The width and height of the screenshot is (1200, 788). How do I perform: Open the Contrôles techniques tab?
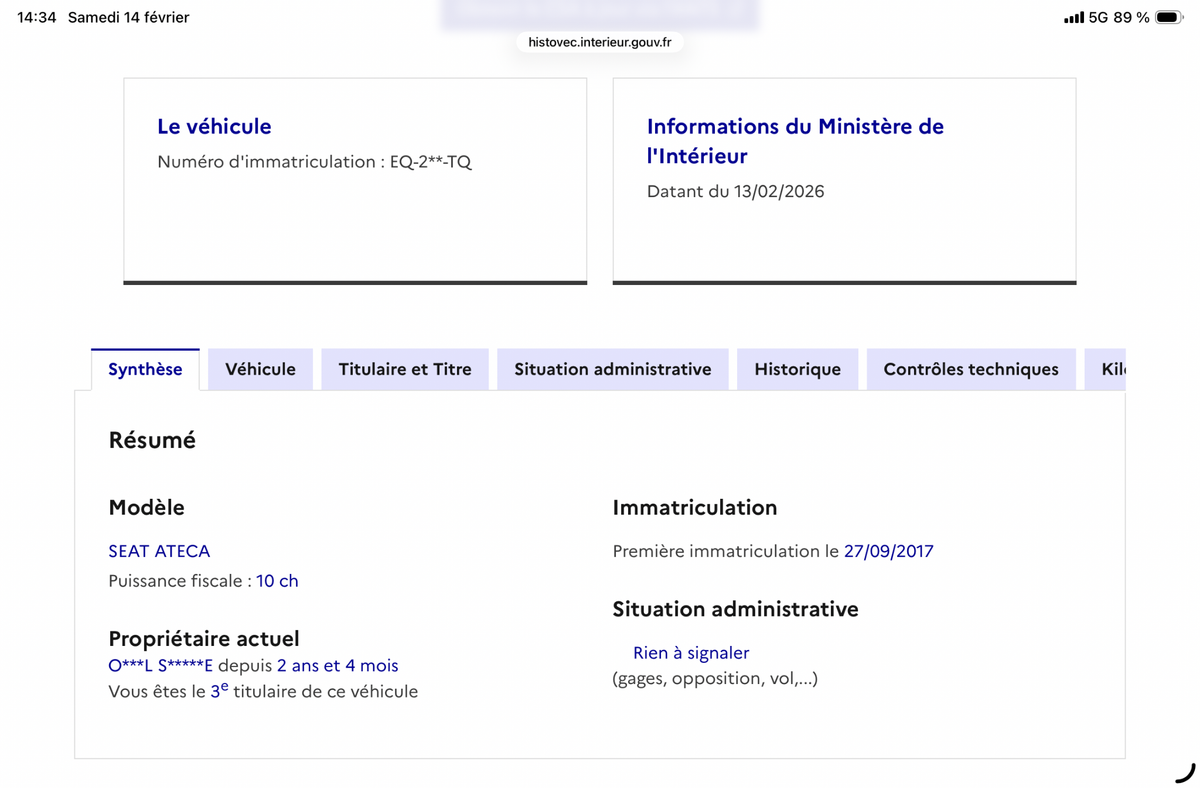[x=970, y=369]
